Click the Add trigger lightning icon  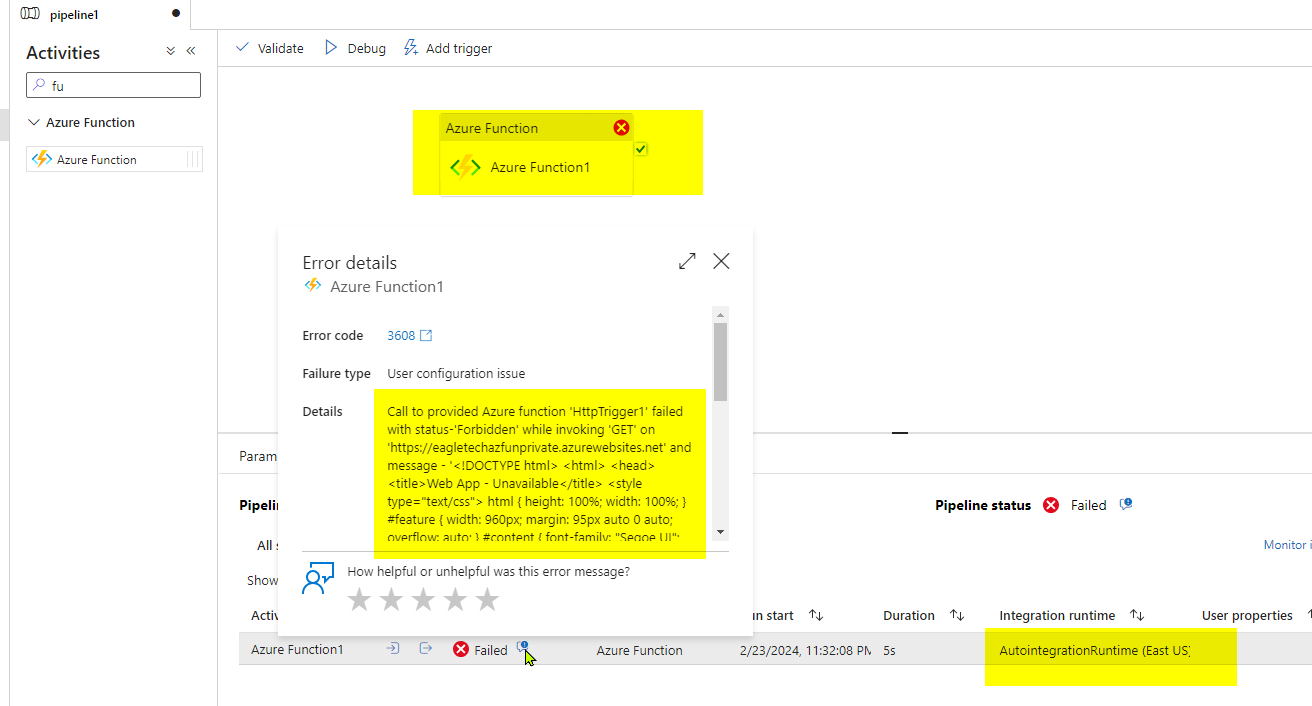click(410, 48)
